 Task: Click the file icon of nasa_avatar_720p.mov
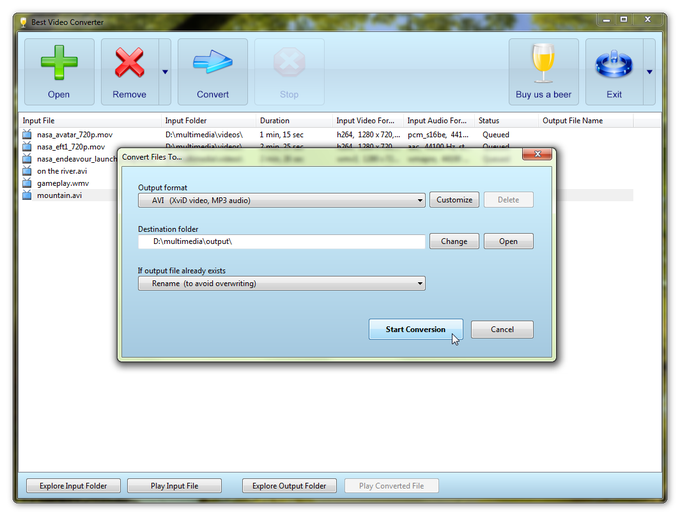pyautogui.click(x=27, y=134)
